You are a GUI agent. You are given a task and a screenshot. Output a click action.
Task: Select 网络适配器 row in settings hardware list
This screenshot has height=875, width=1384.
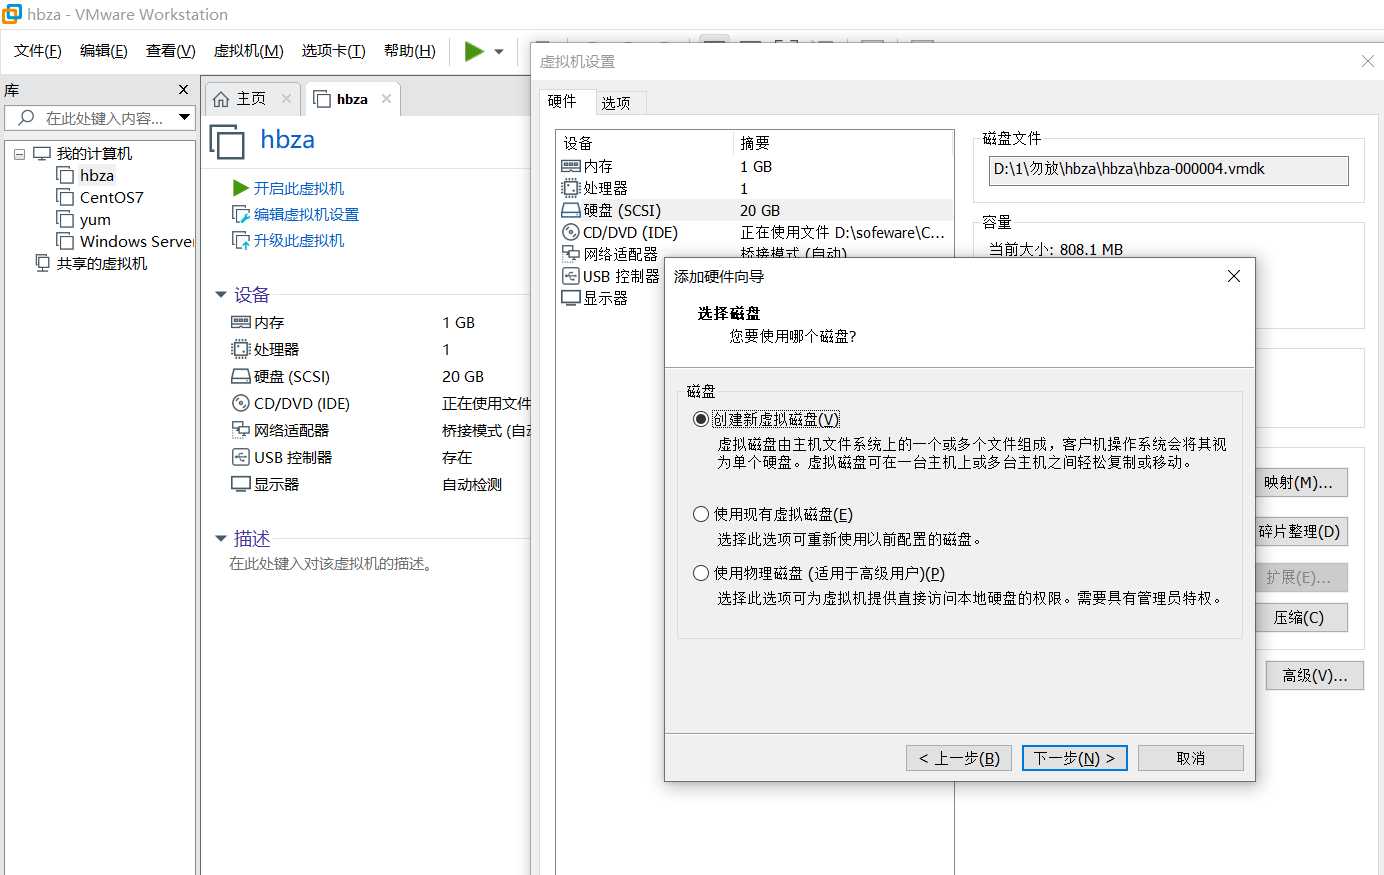click(755, 252)
